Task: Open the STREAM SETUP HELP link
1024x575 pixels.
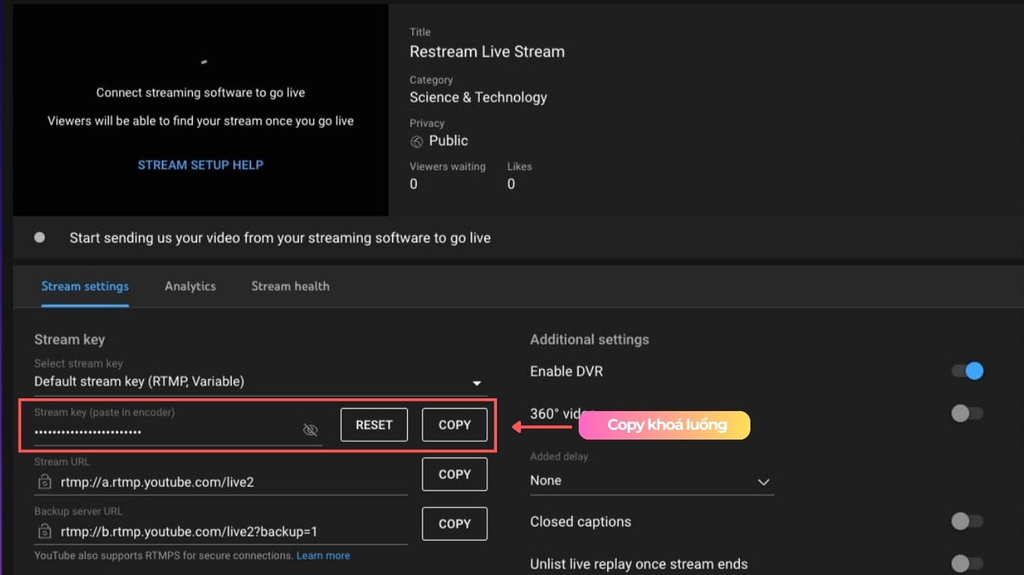Action: [x=200, y=165]
